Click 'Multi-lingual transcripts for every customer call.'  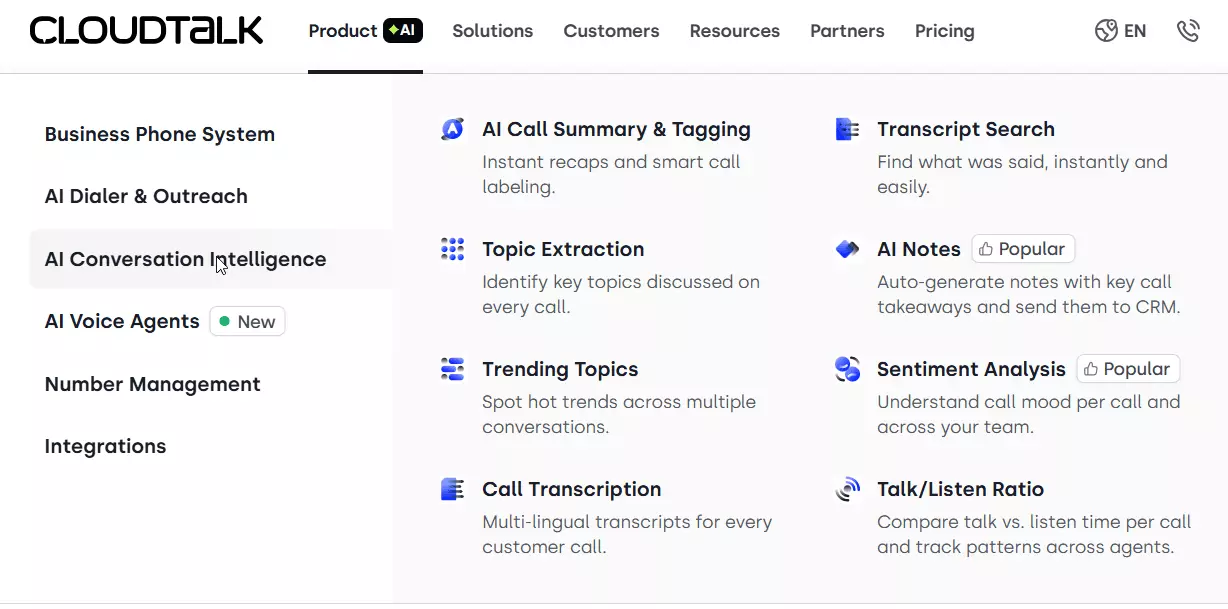click(627, 534)
